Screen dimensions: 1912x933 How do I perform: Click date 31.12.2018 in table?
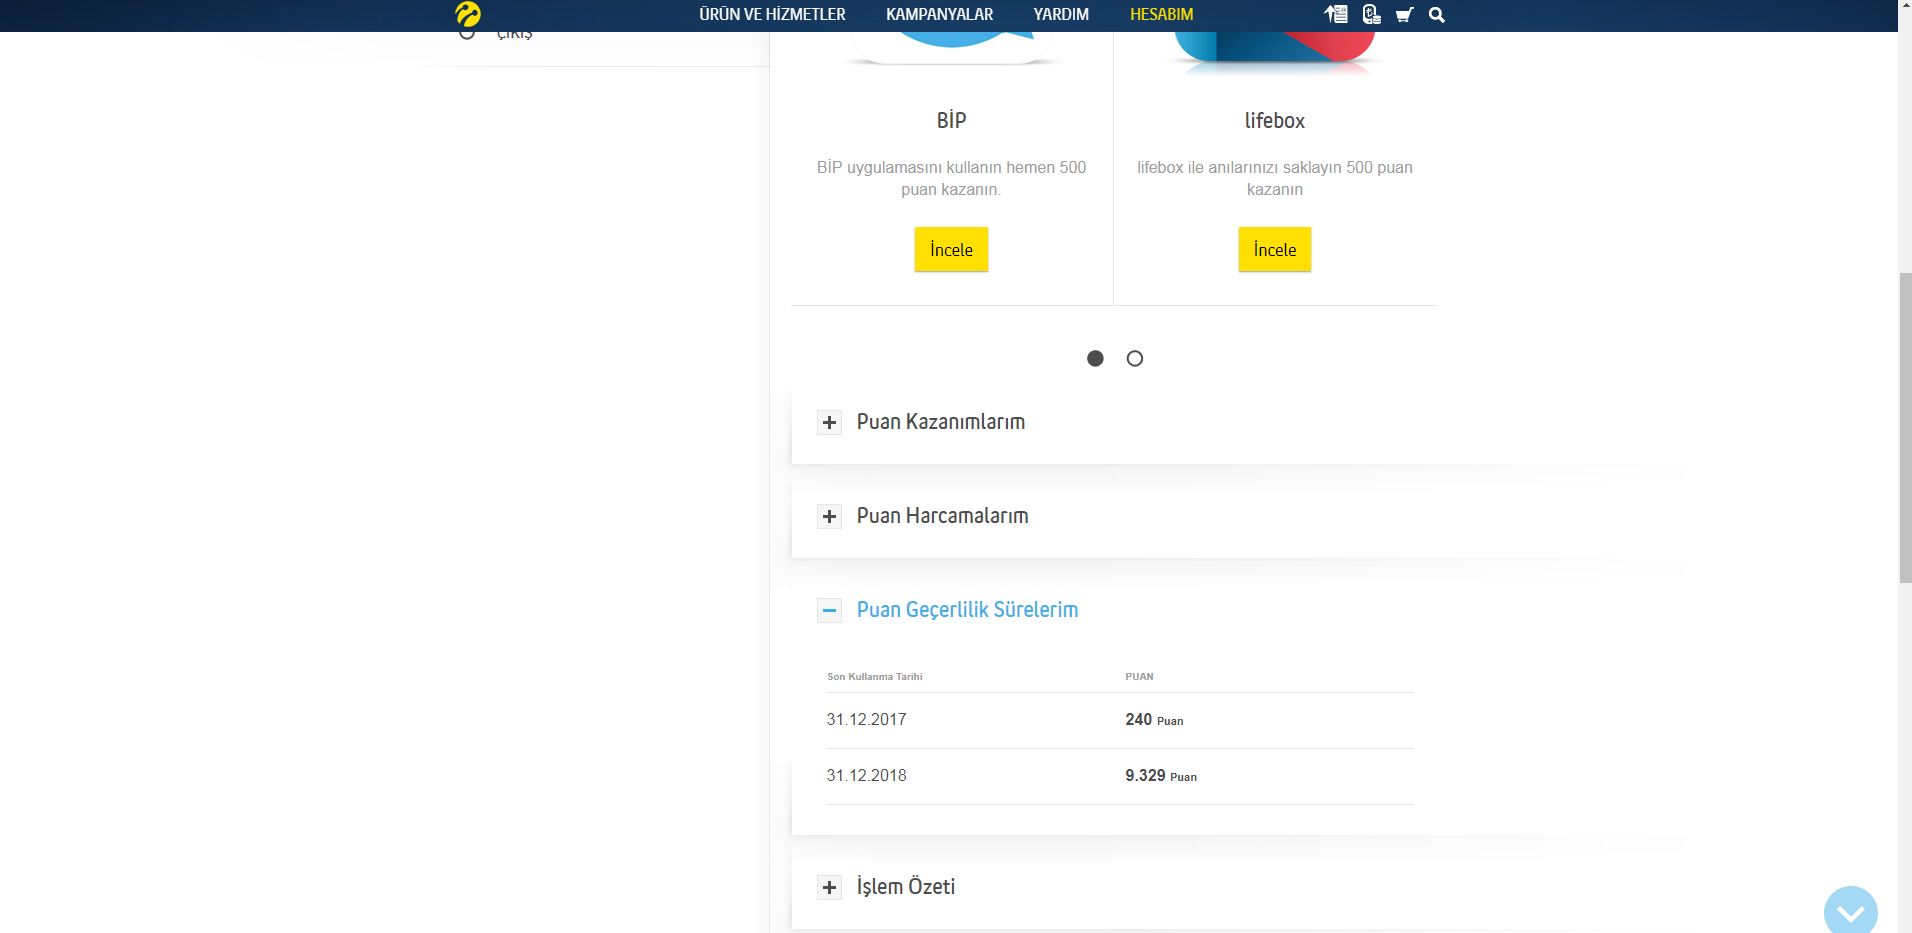pos(866,776)
